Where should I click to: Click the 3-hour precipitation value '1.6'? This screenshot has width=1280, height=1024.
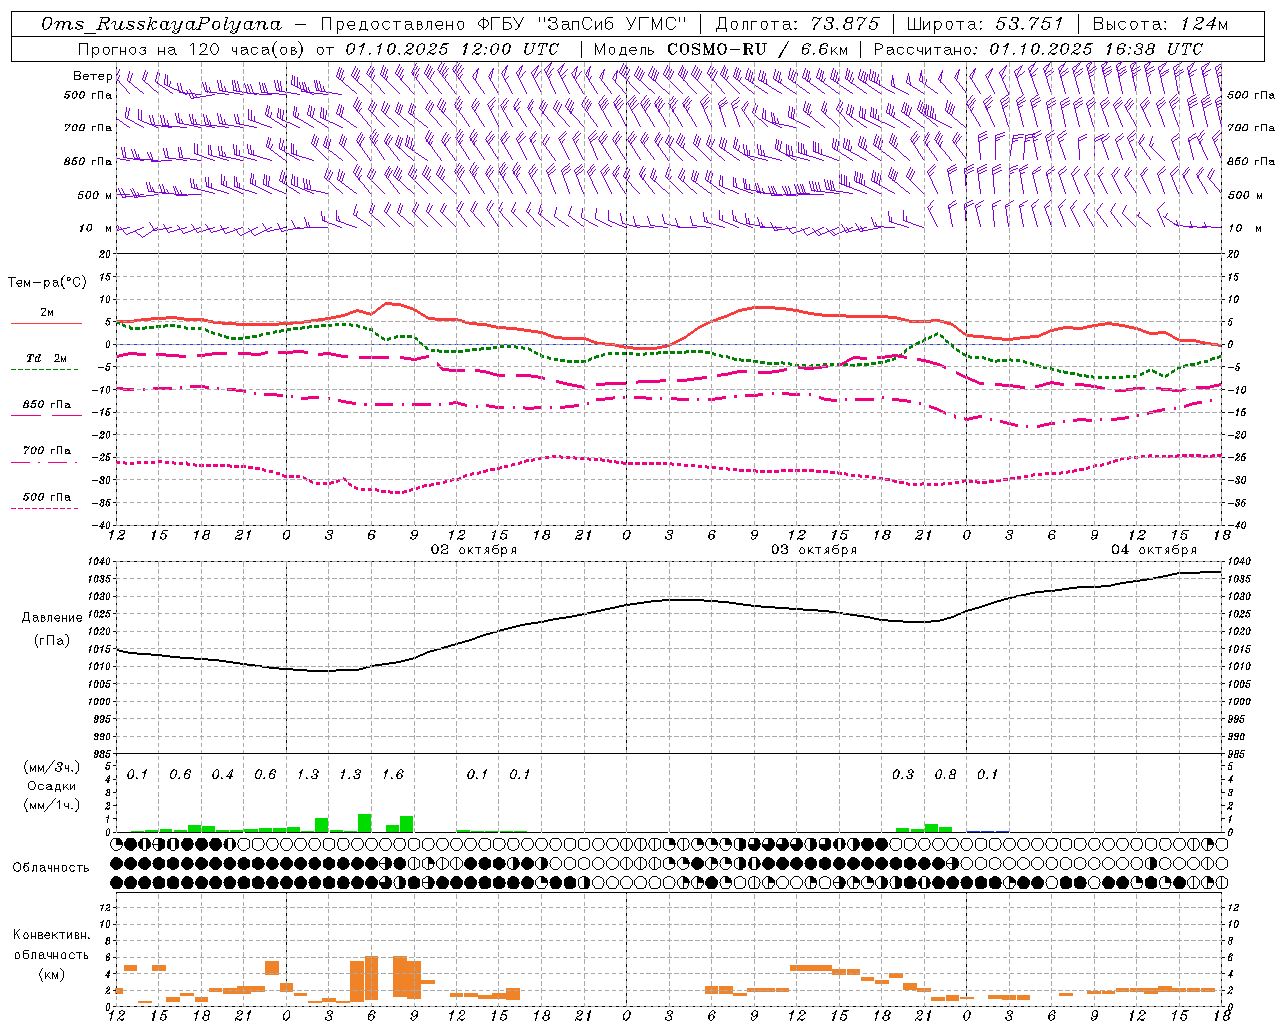[x=393, y=775]
